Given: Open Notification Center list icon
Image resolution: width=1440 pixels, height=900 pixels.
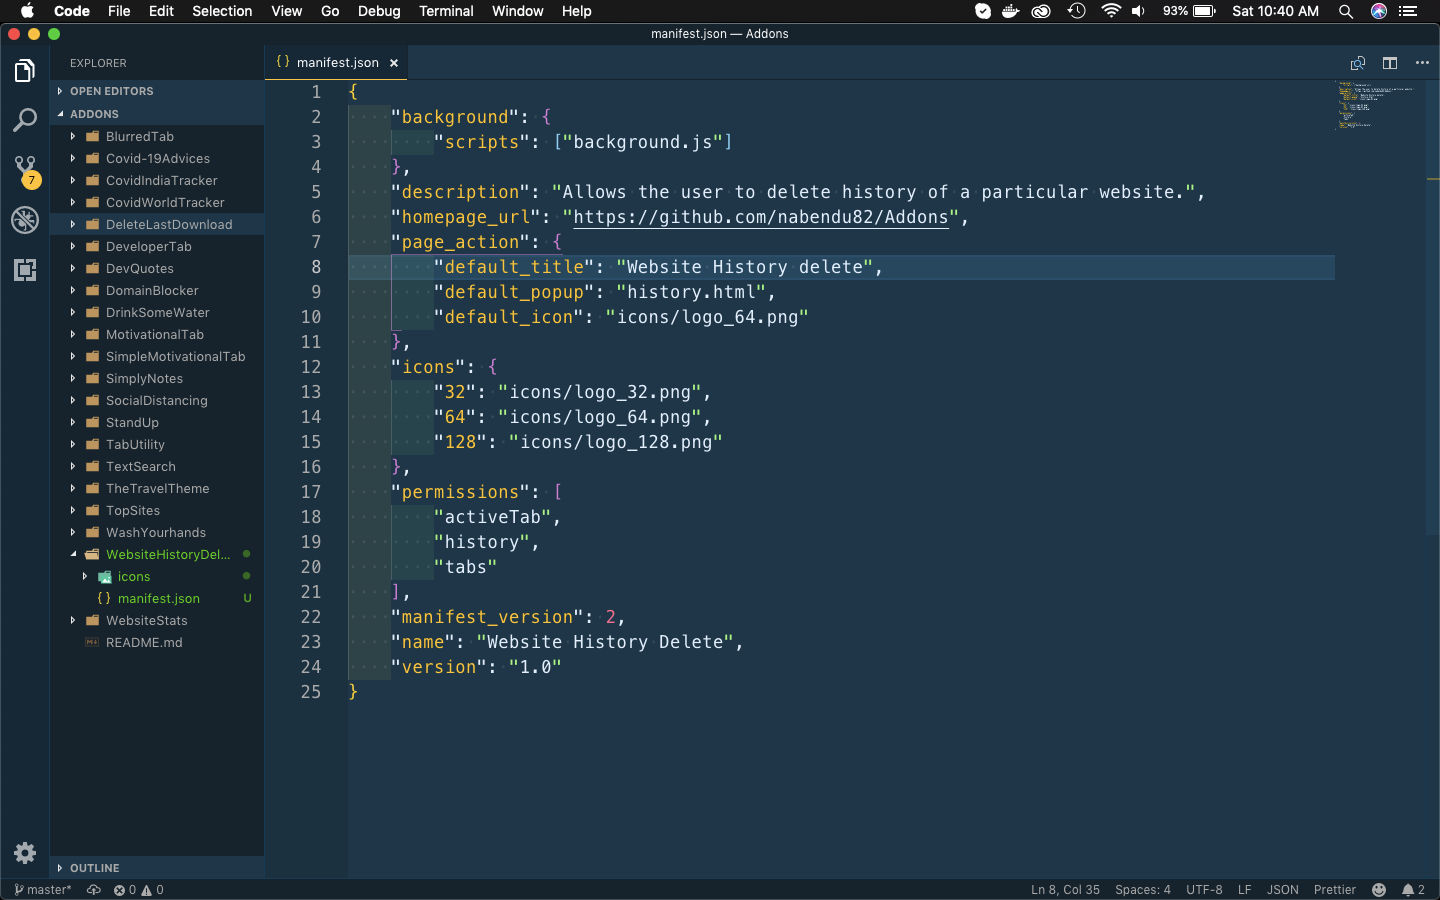Looking at the screenshot, I should click(1409, 11).
